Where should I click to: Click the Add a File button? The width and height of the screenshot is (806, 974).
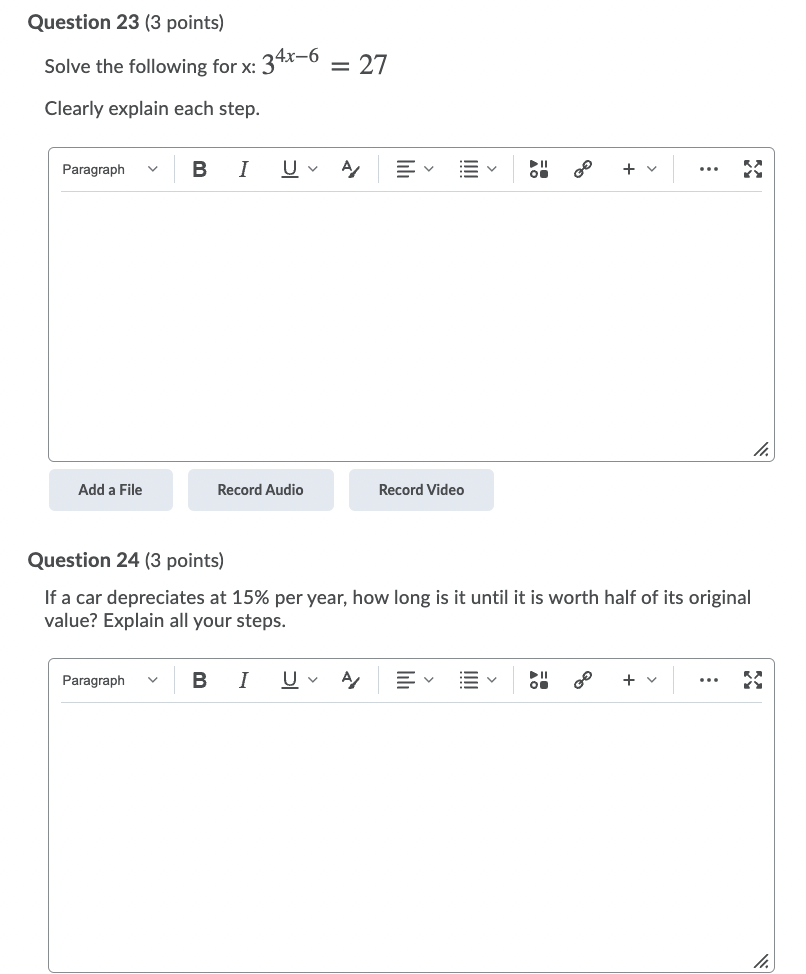[110, 490]
